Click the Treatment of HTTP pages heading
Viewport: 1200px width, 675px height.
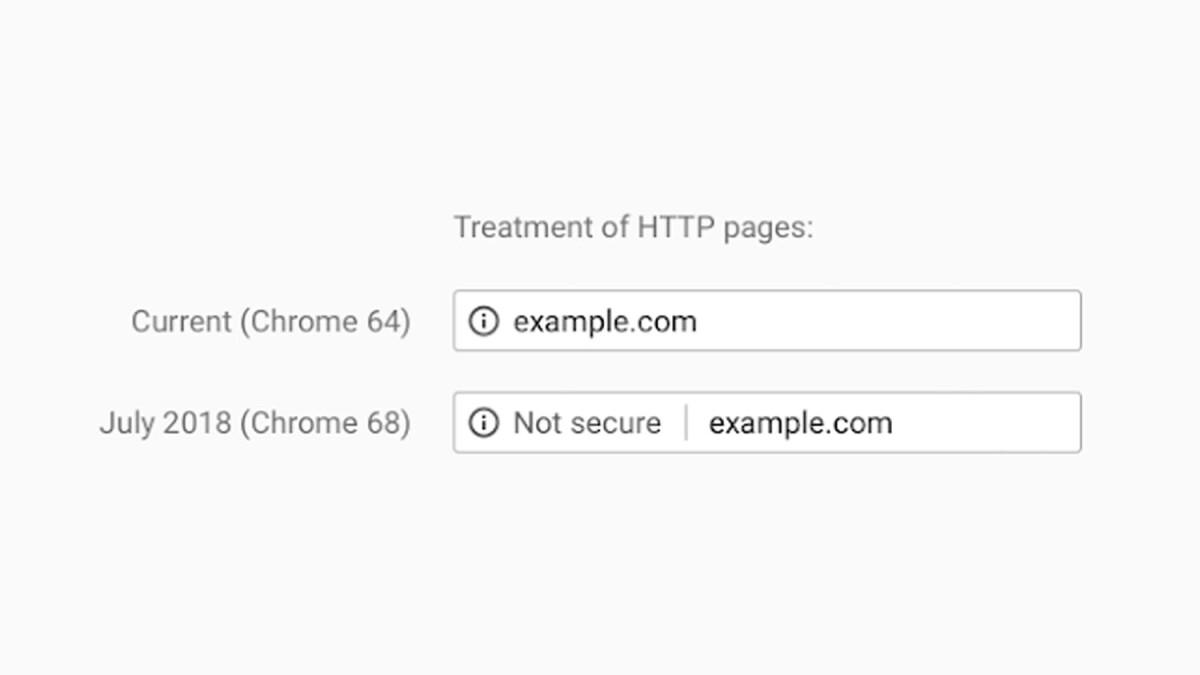(634, 228)
